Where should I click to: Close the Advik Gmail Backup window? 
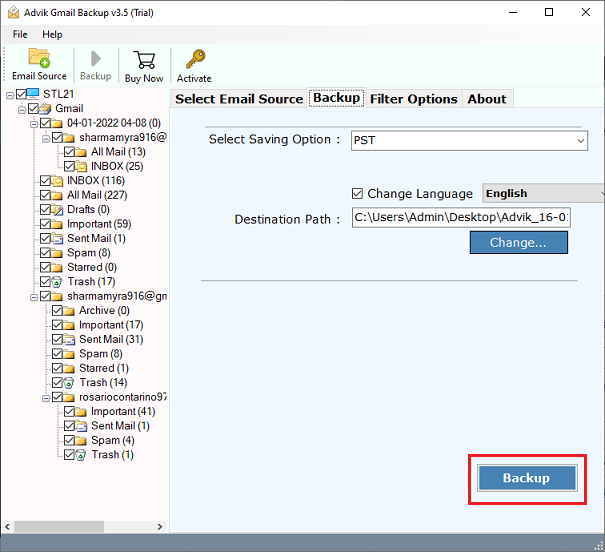585,12
